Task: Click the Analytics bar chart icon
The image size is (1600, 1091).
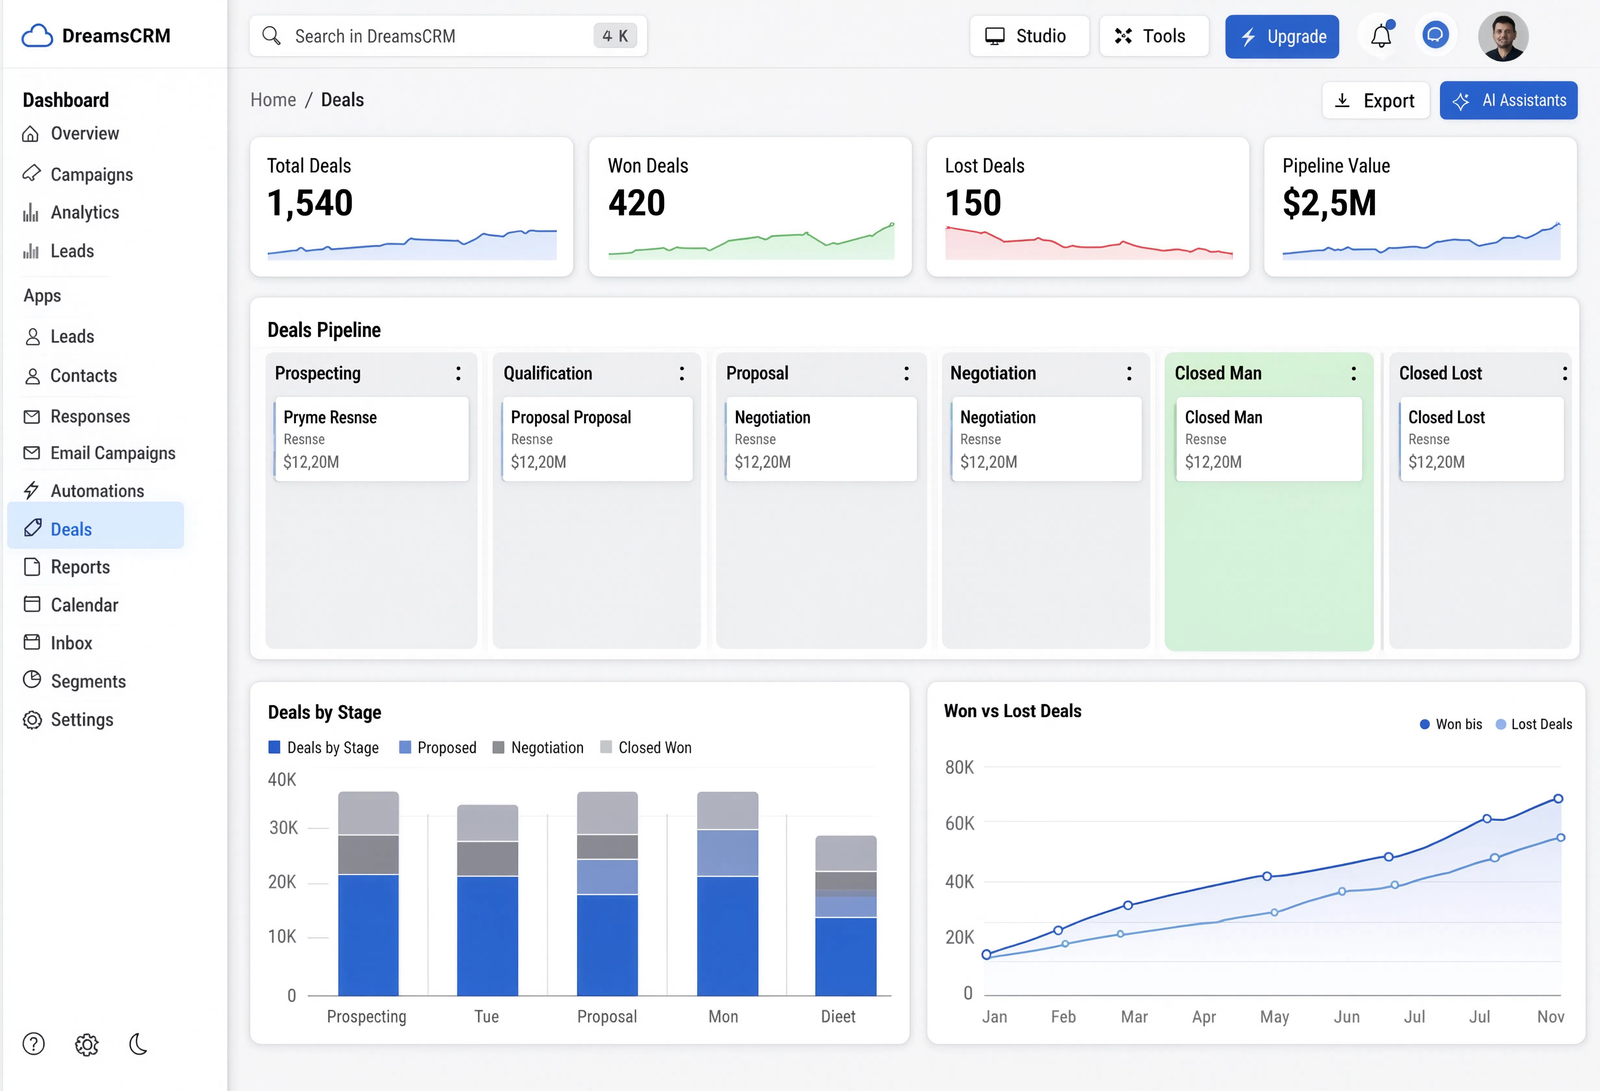Action: (31, 213)
